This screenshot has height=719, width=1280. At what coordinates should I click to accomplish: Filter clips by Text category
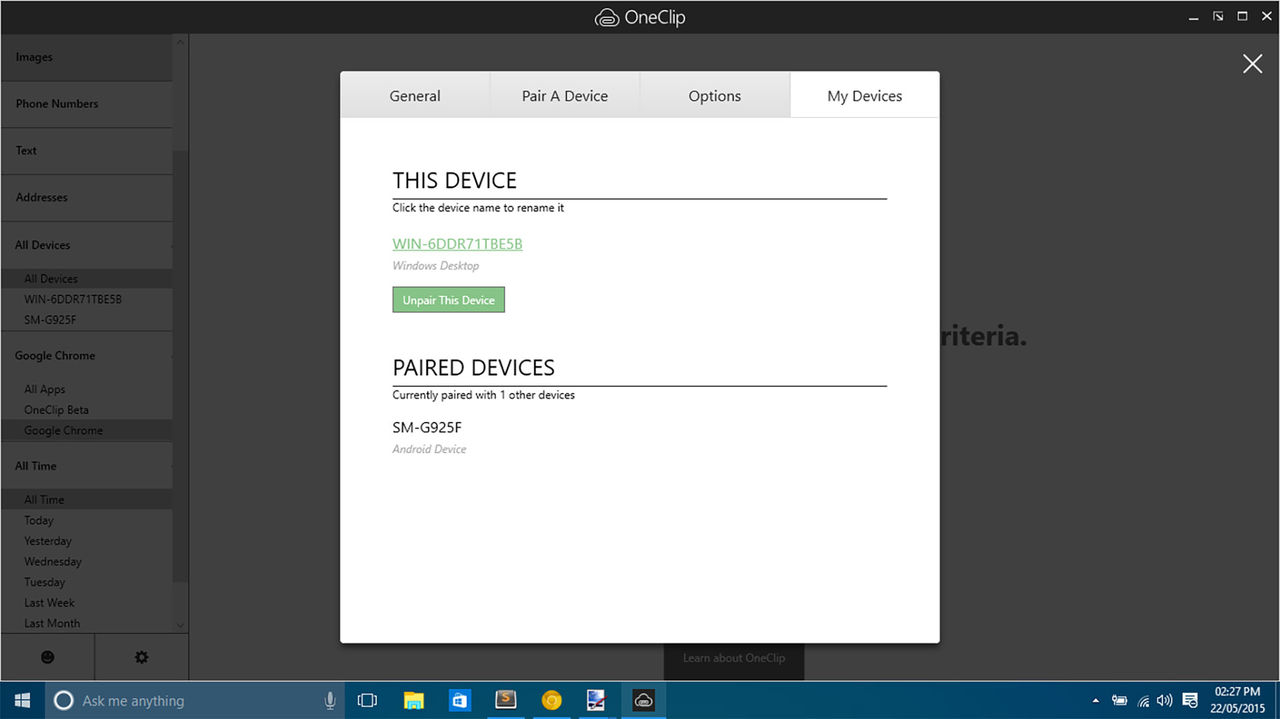point(87,151)
